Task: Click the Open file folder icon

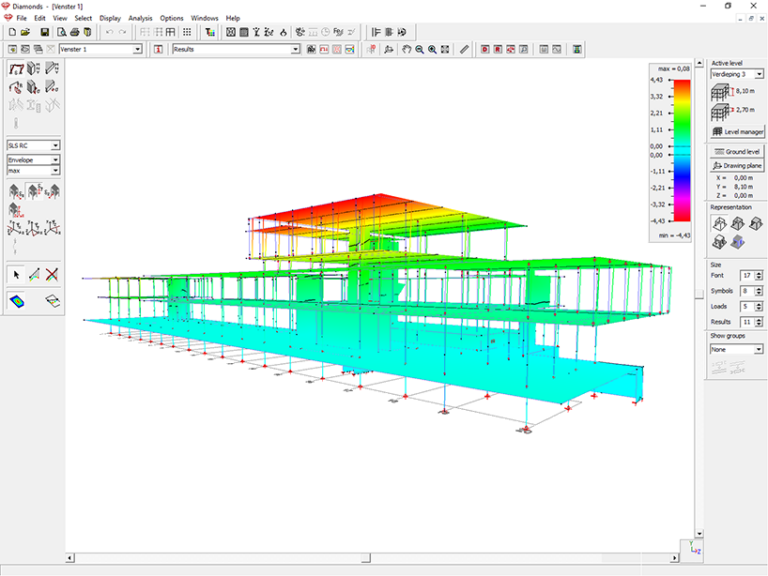Action: click(x=26, y=33)
